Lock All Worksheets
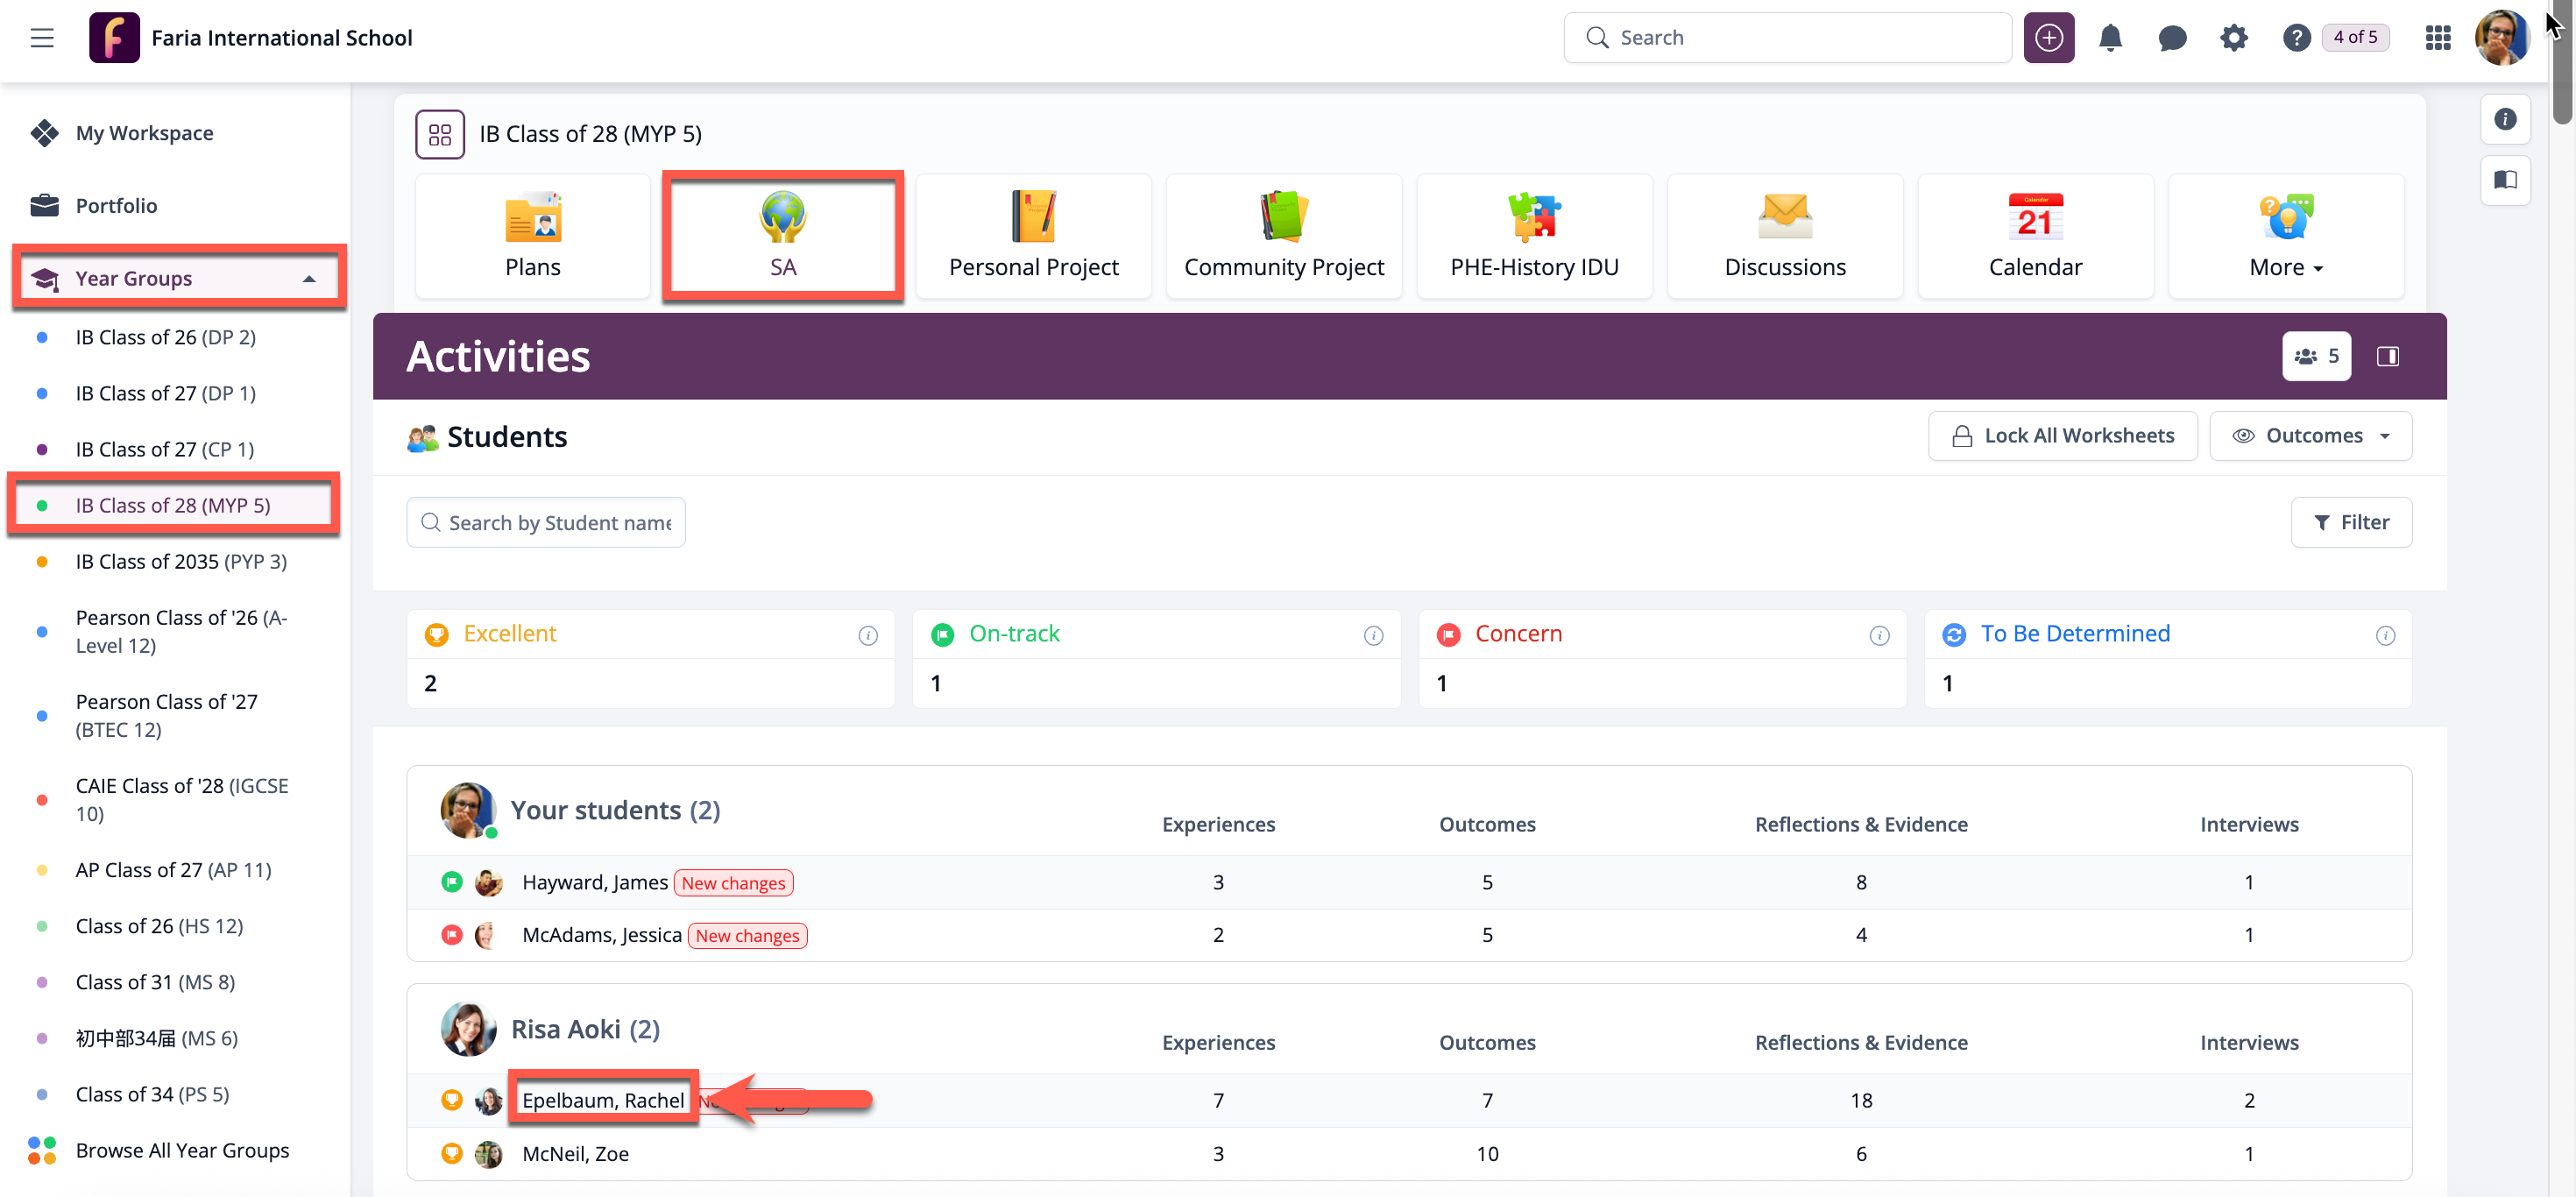Image resolution: width=2576 pixels, height=1197 pixels. (2062, 436)
